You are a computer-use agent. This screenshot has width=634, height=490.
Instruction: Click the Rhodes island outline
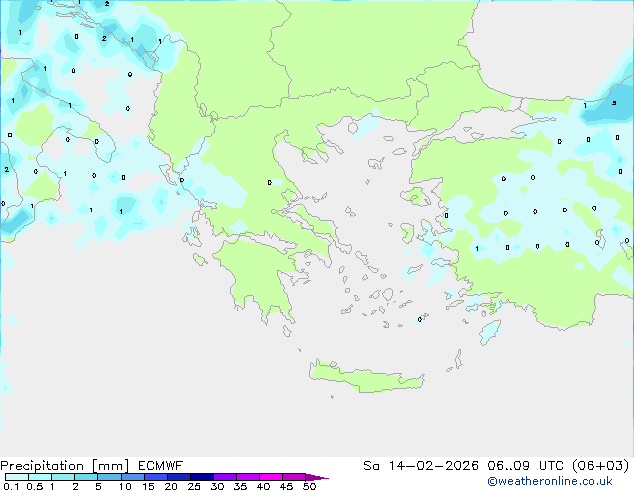click(490, 332)
